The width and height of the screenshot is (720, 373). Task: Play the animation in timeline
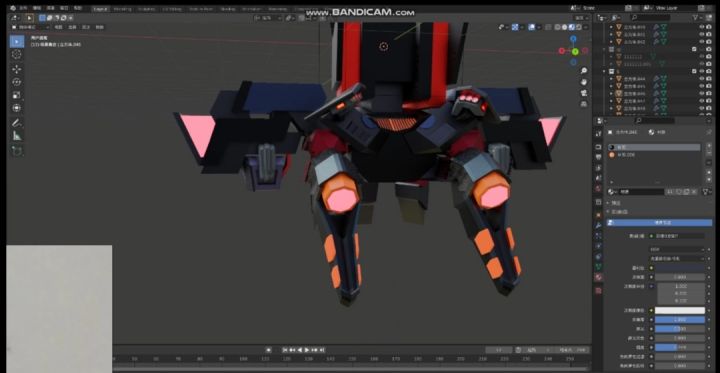307,350
